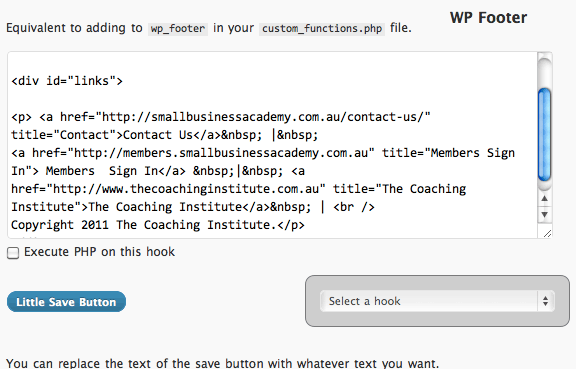Enable the Execute PHP on this hook checkbox
The height and width of the screenshot is (369, 576).
pyautogui.click(x=13, y=253)
